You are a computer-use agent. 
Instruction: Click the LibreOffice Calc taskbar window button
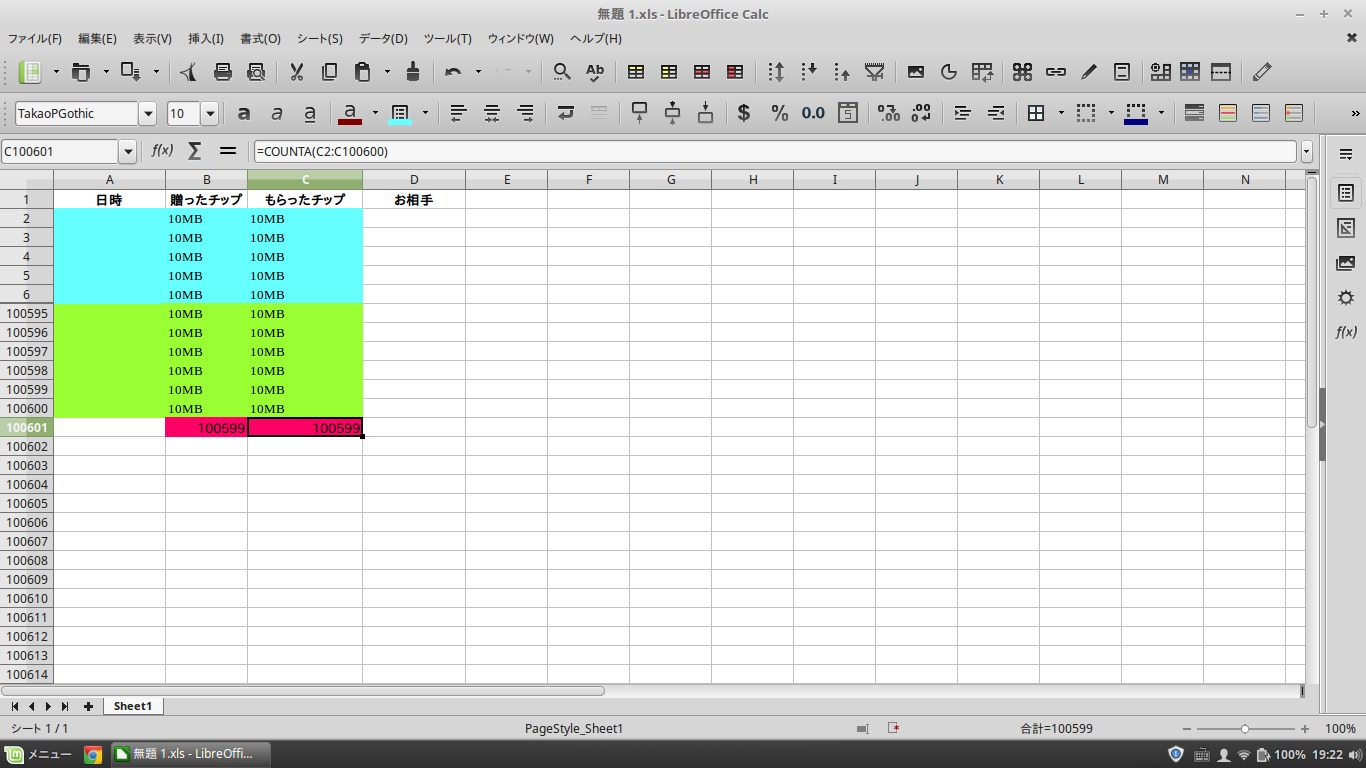coord(189,754)
